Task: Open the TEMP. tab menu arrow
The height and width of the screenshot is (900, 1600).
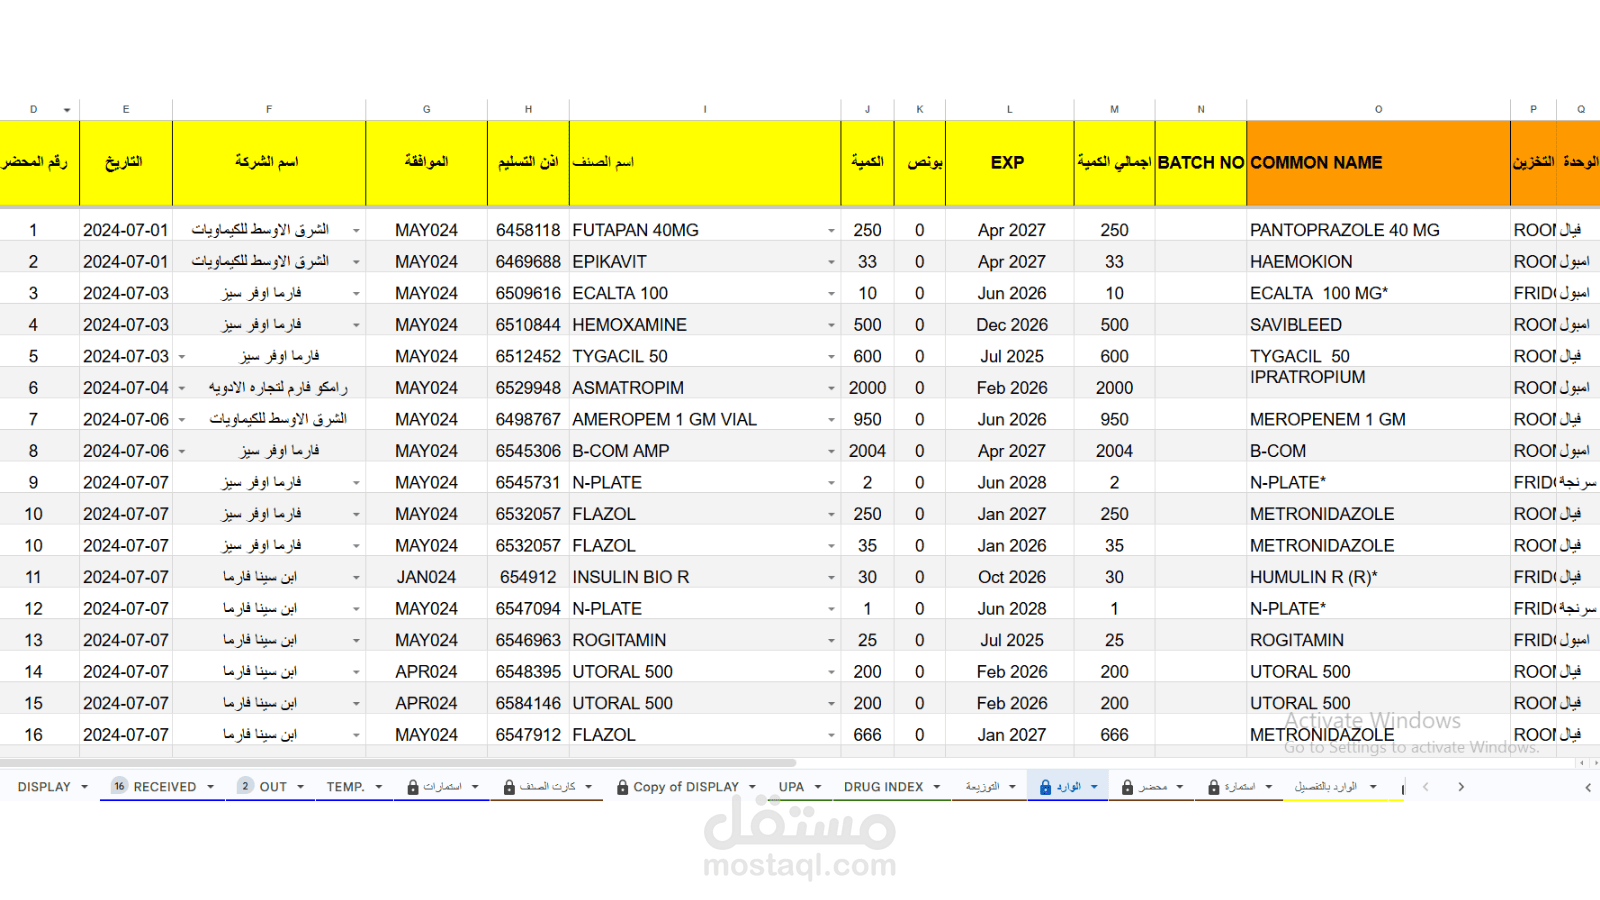Action: [379, 787]
